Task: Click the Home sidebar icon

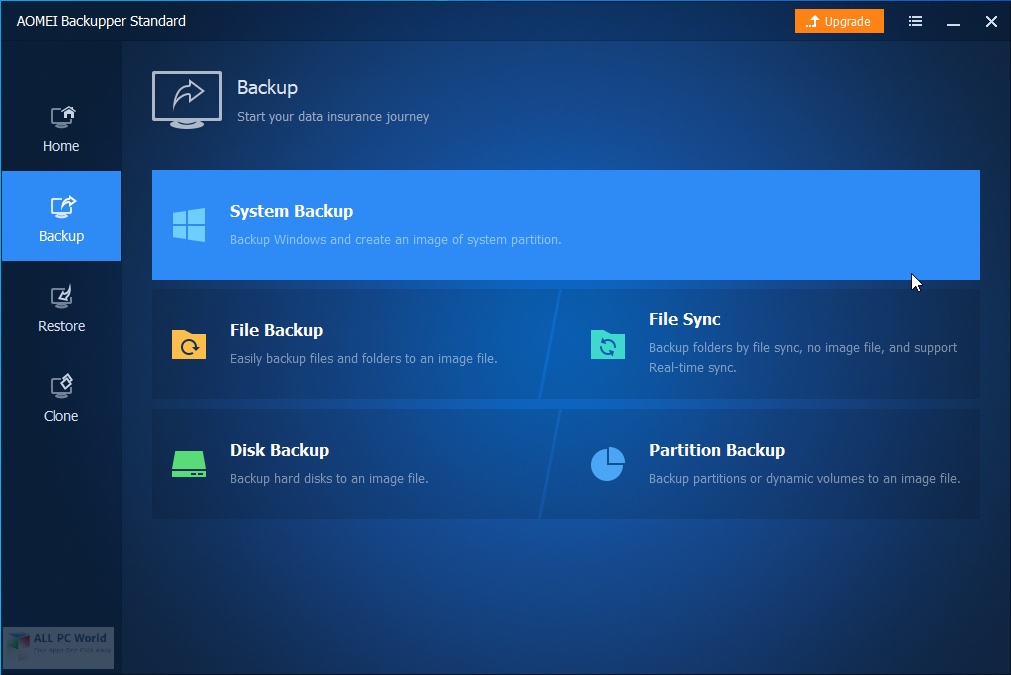Action: click(x=63, y=117)
